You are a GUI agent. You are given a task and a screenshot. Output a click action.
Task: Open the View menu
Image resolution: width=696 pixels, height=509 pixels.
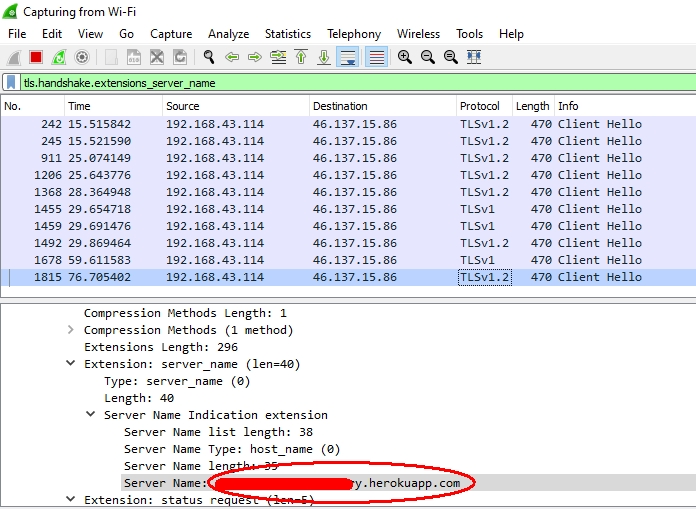[x=90, y=34]
